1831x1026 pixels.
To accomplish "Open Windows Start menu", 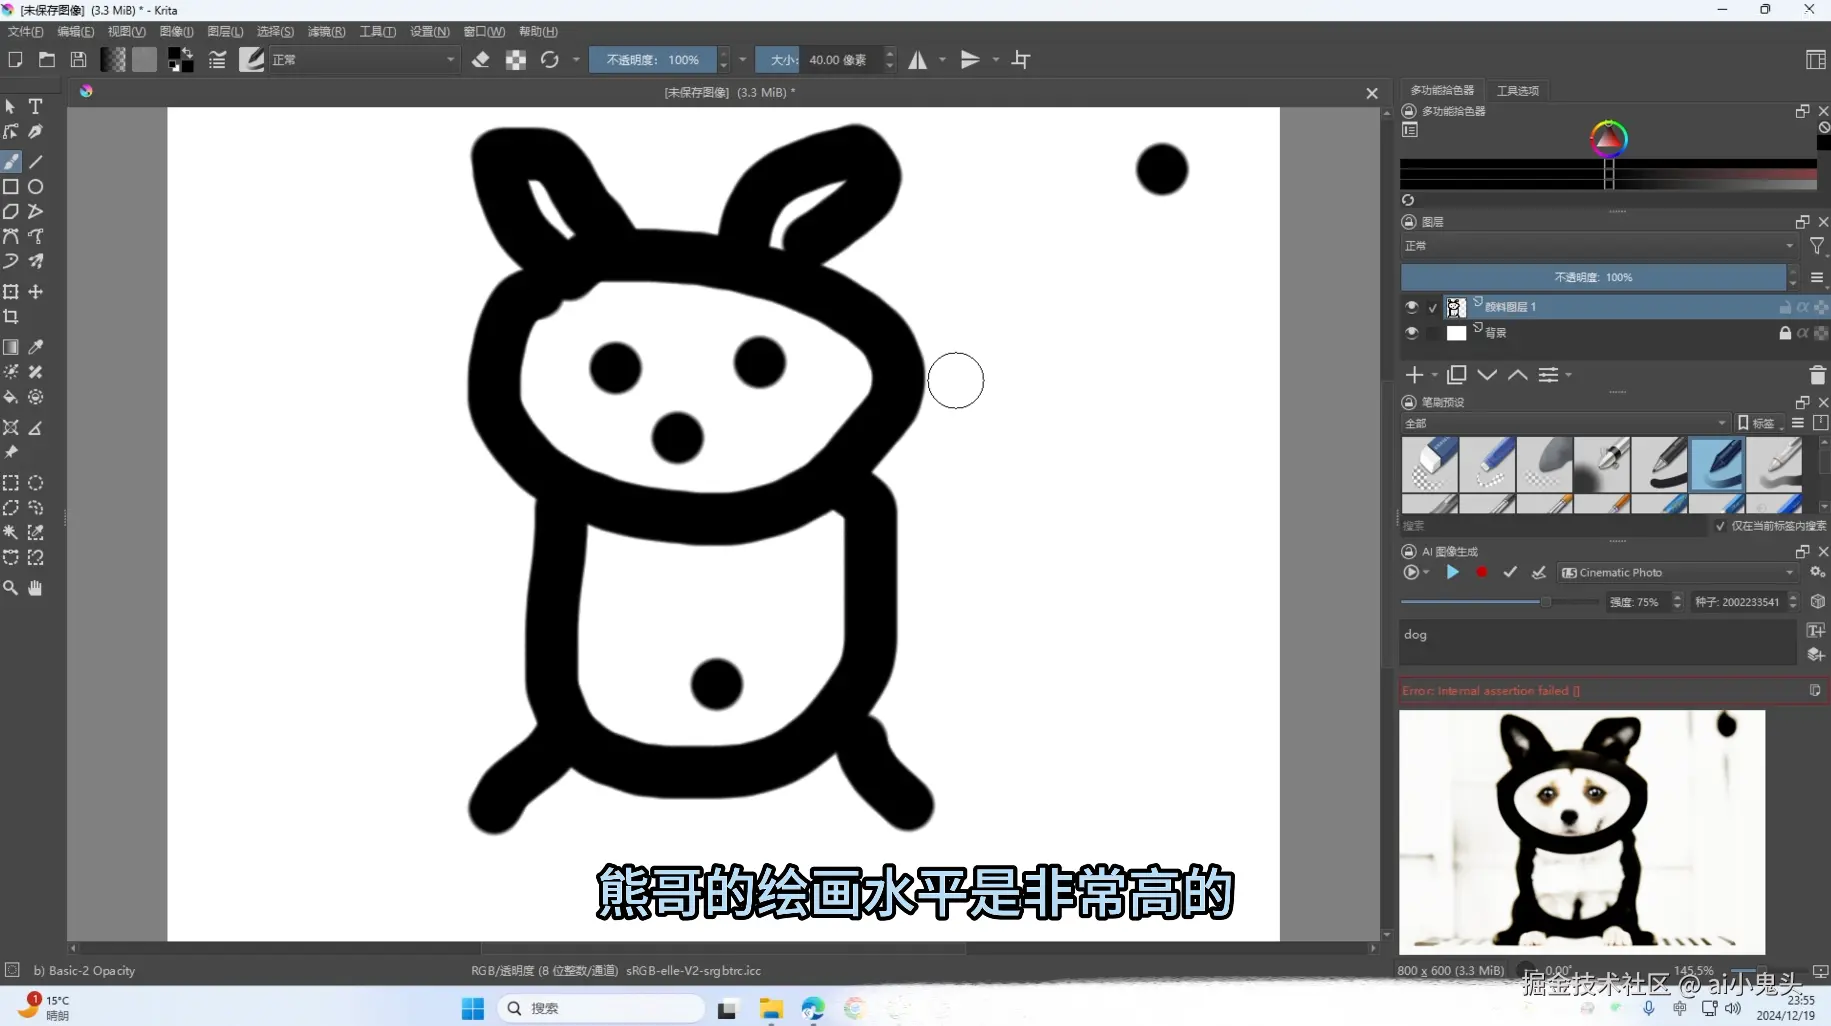I will click(473, 1008).
